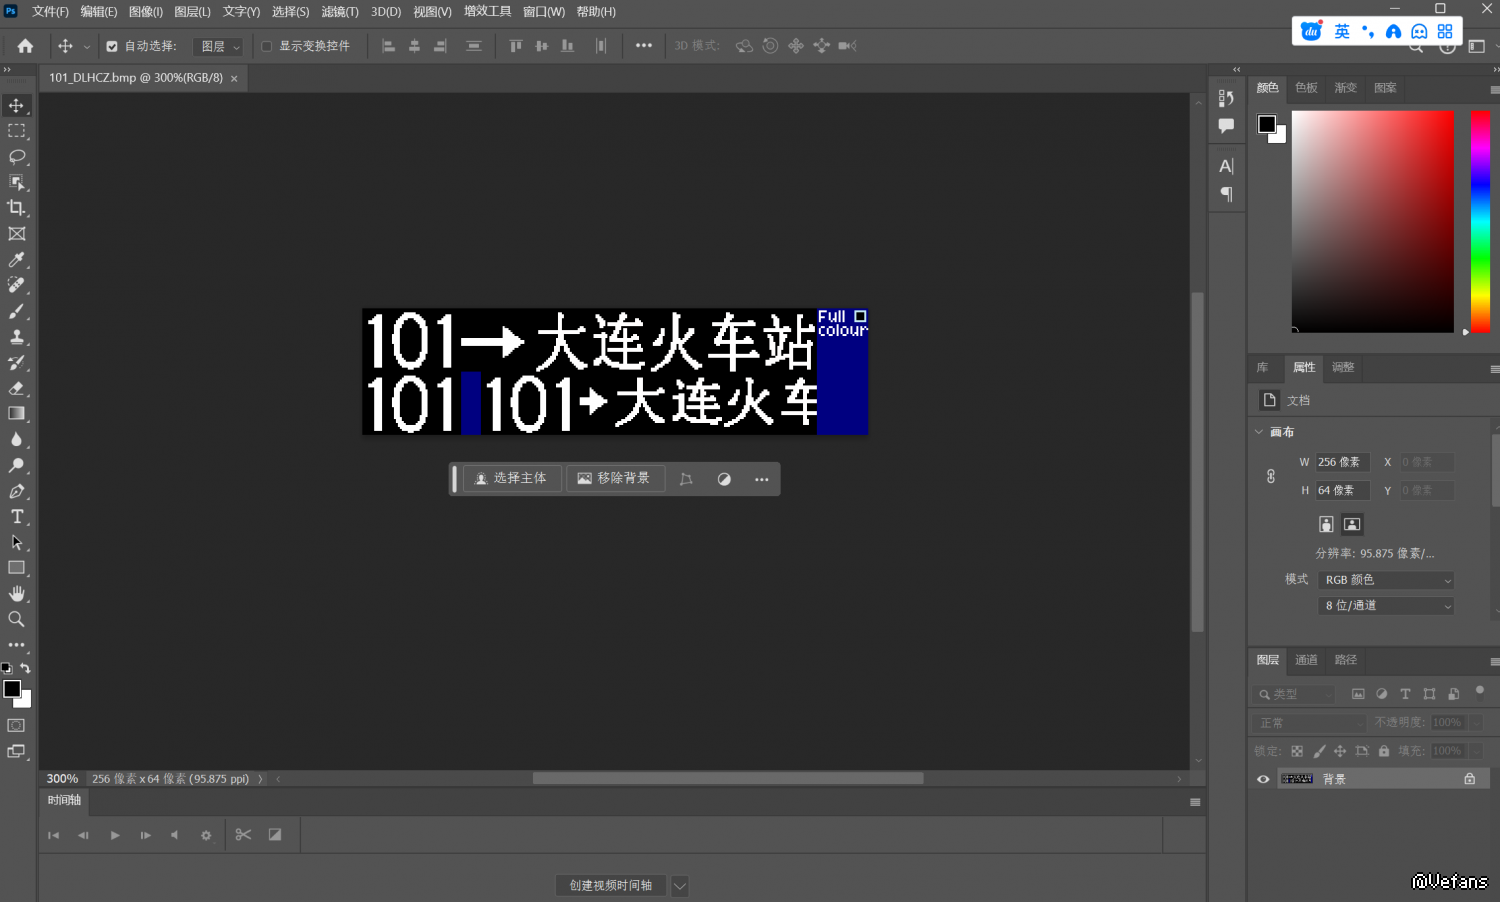The width and height of the screenshot is (1500, 902).
Task: Enable the 显示变换控件 checkbox
Action: pos(267,46)
